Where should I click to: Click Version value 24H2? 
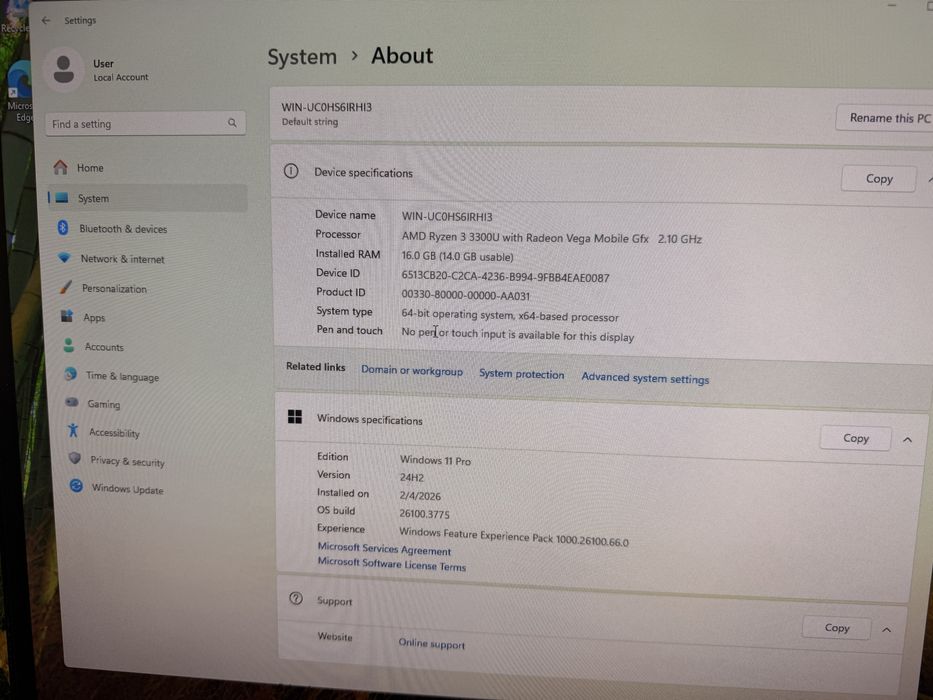pos(412,477)
